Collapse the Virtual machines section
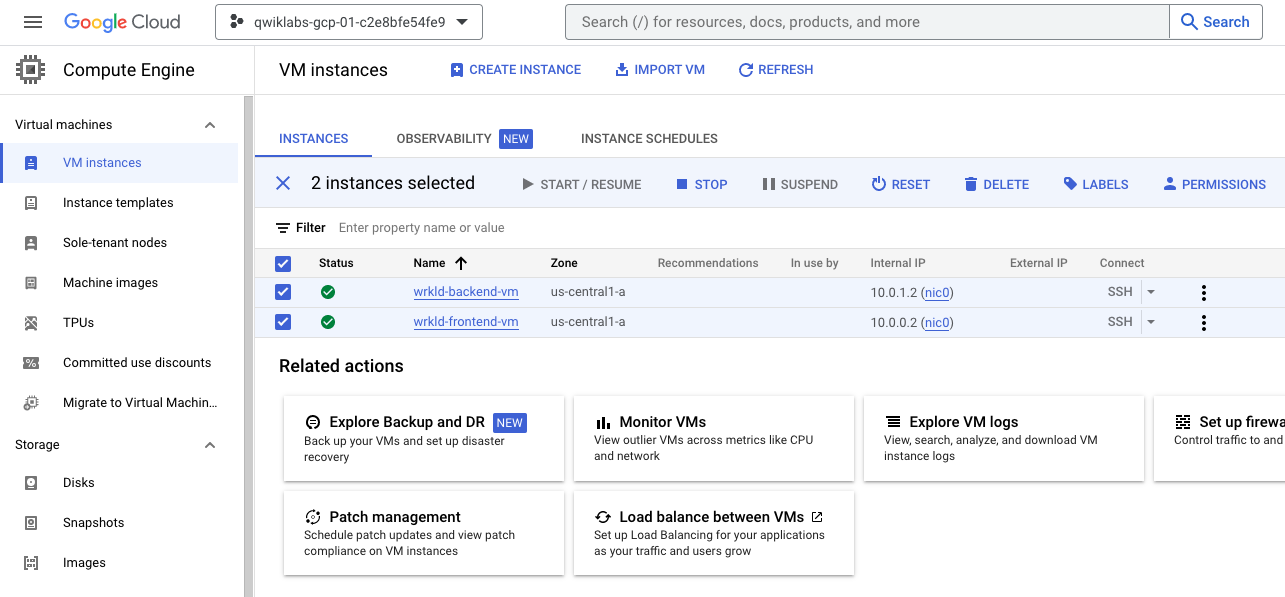 point(210,125)
